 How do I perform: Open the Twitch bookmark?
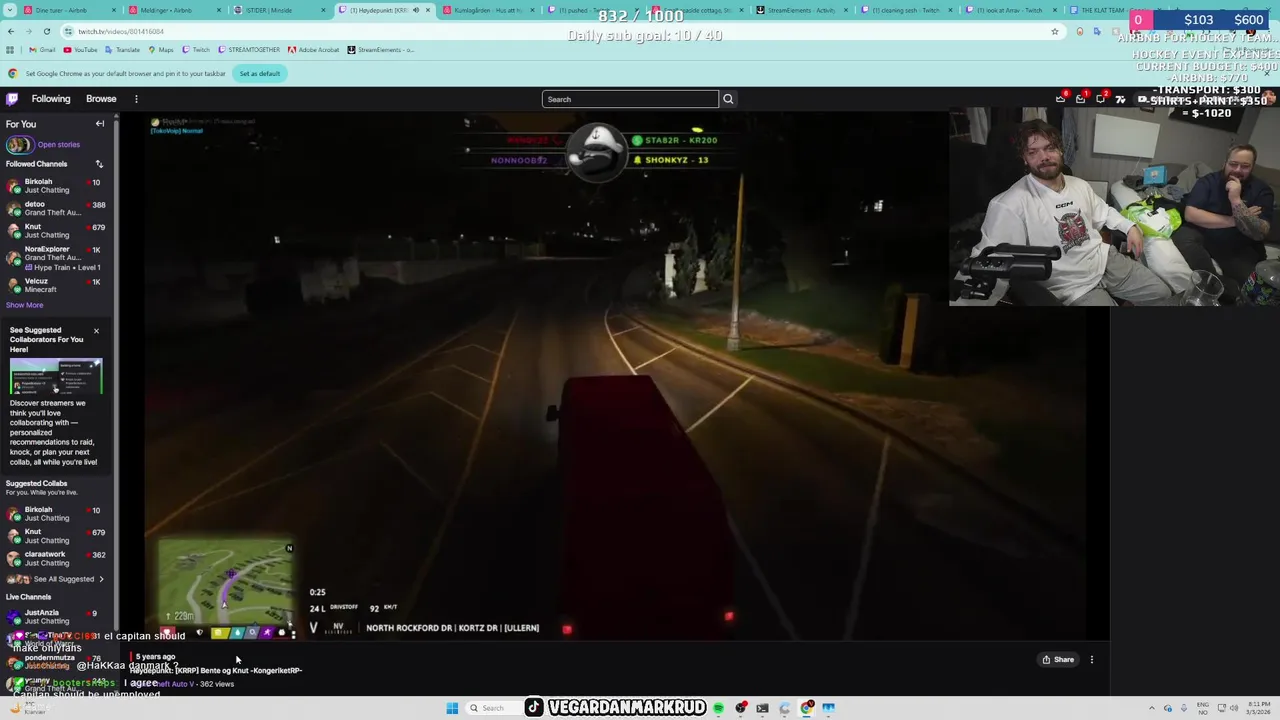(x=197, y=50)
